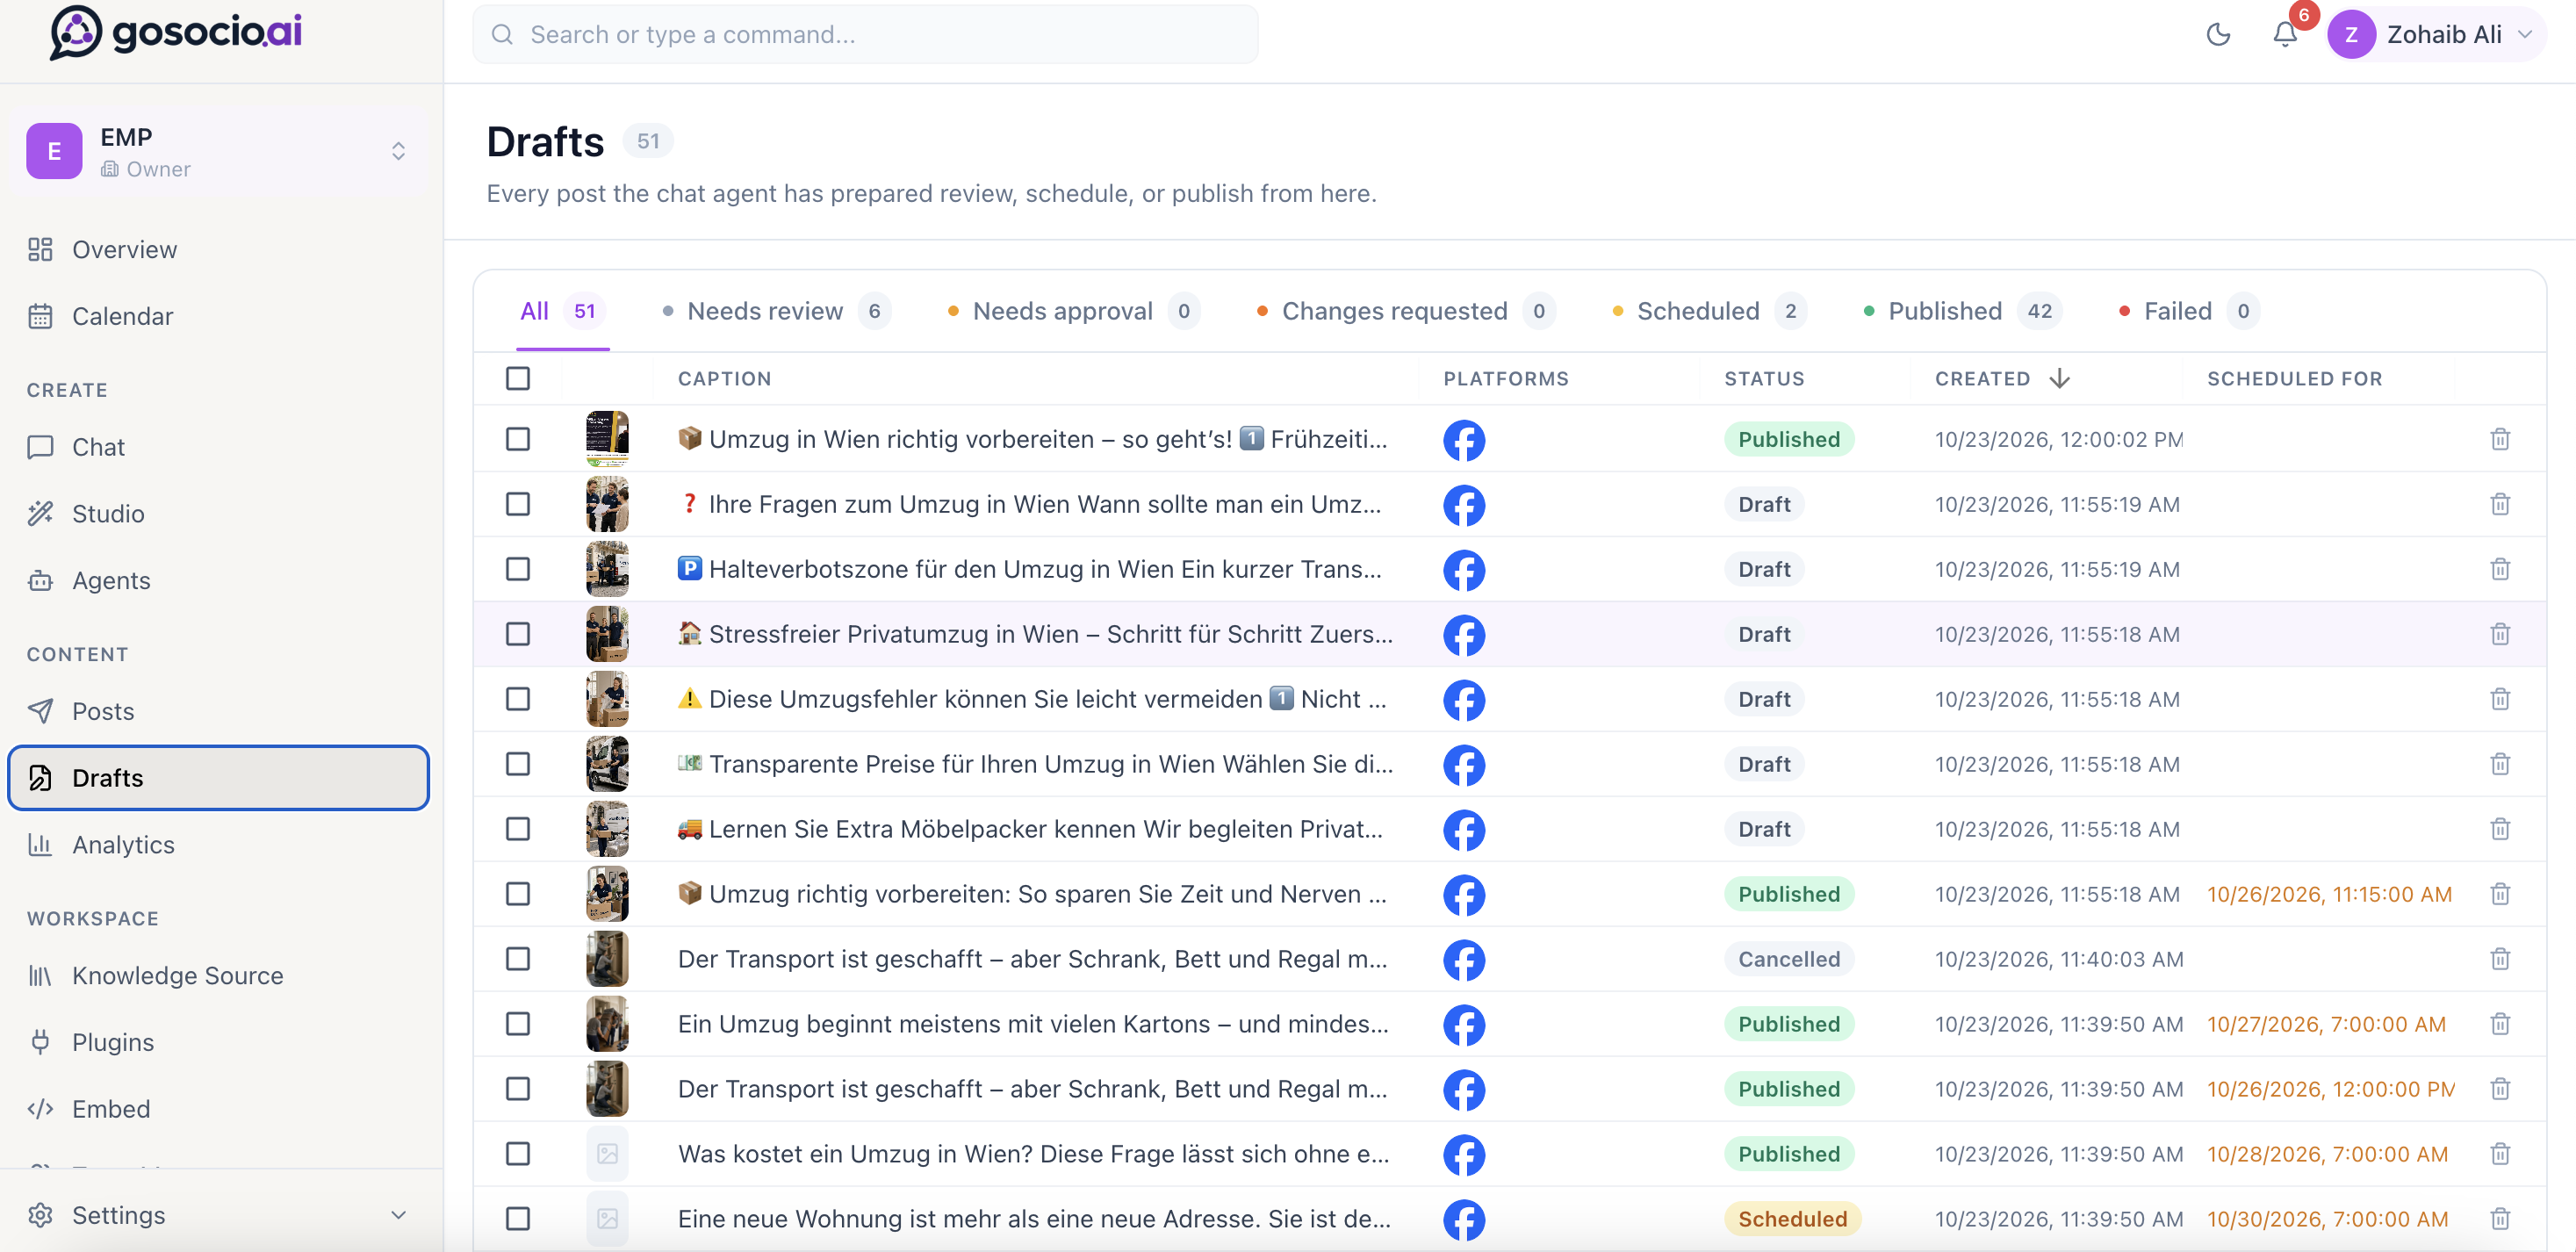
Task: Expand the Settings section chevron
Action: click(x=398, y=1215)
